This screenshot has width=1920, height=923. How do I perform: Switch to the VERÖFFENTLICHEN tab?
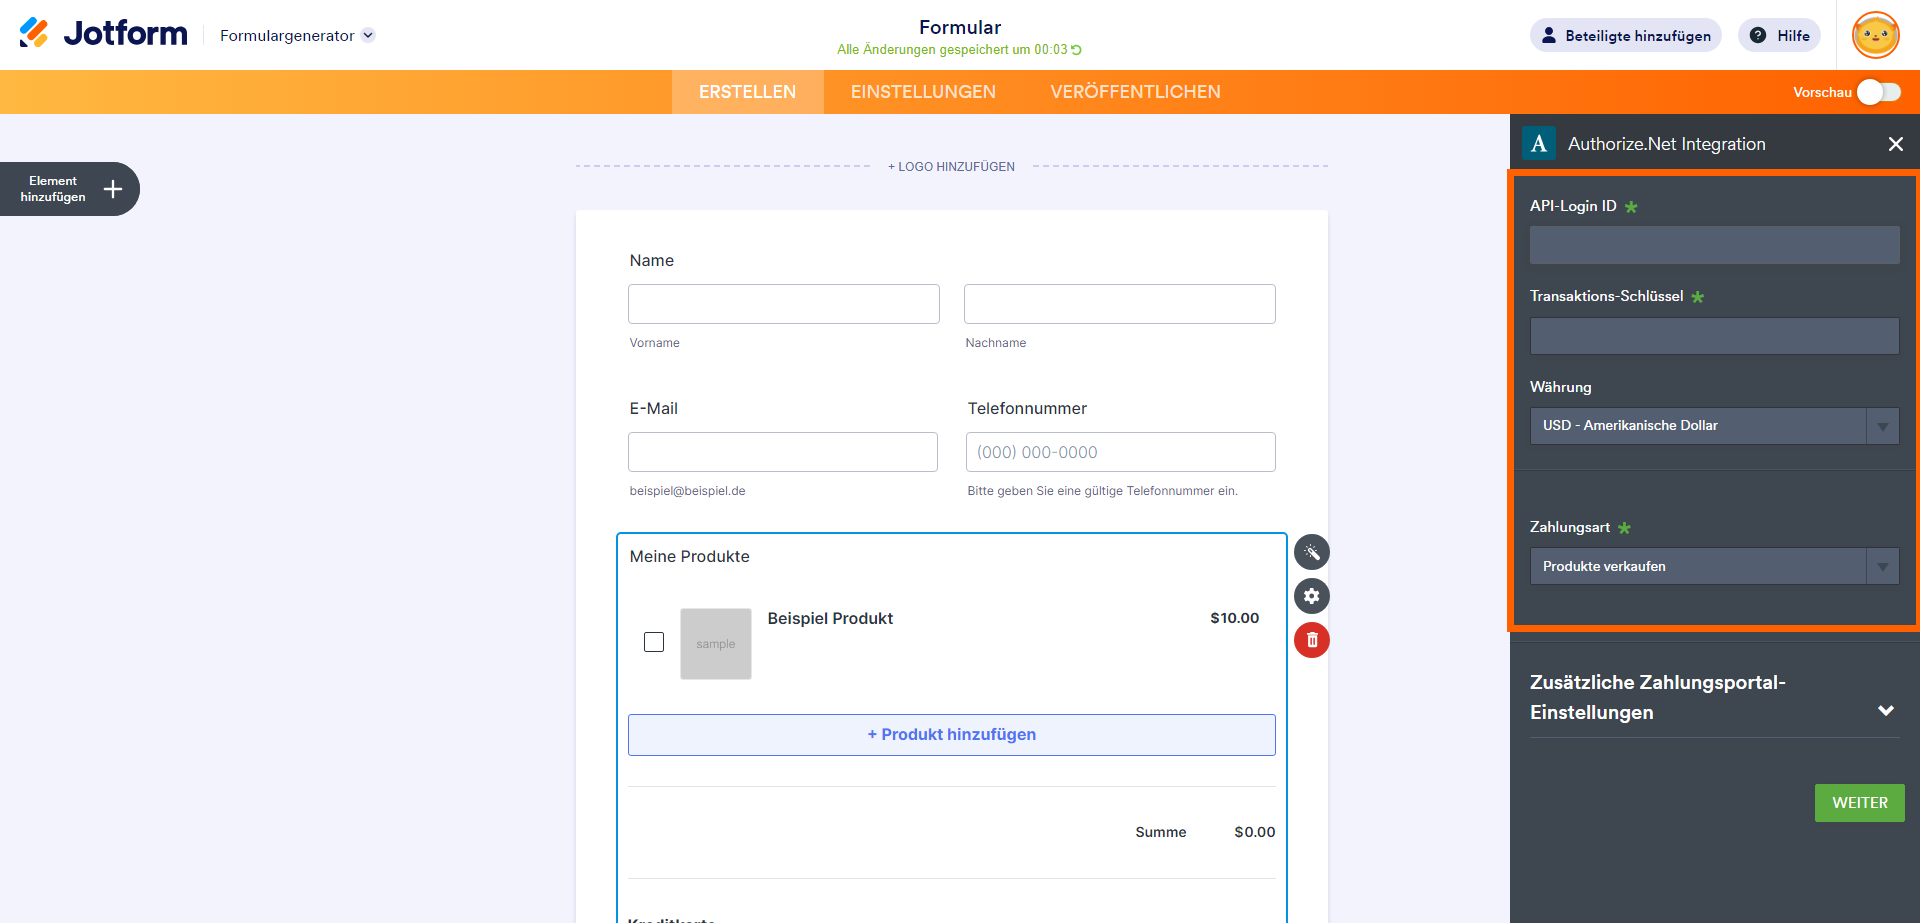pyautogui.click(x=1135, y=92)
